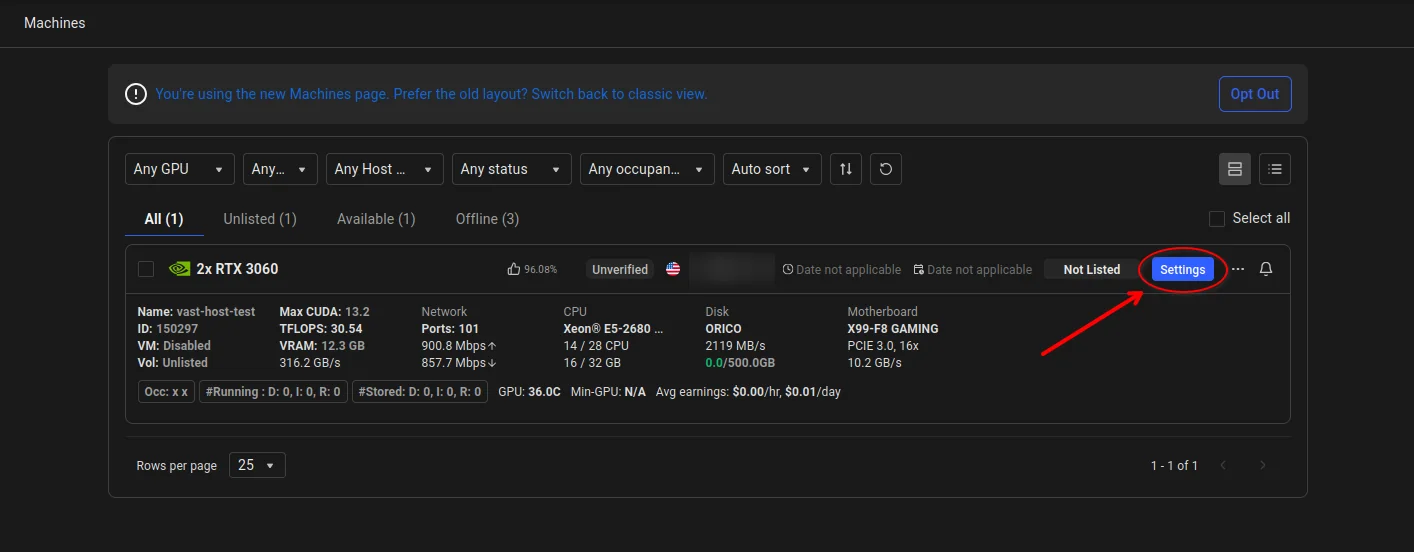1414x552 pixels.
Task: Click the 900.8 Mbps upload speed
Action: [x=459, y=345]
